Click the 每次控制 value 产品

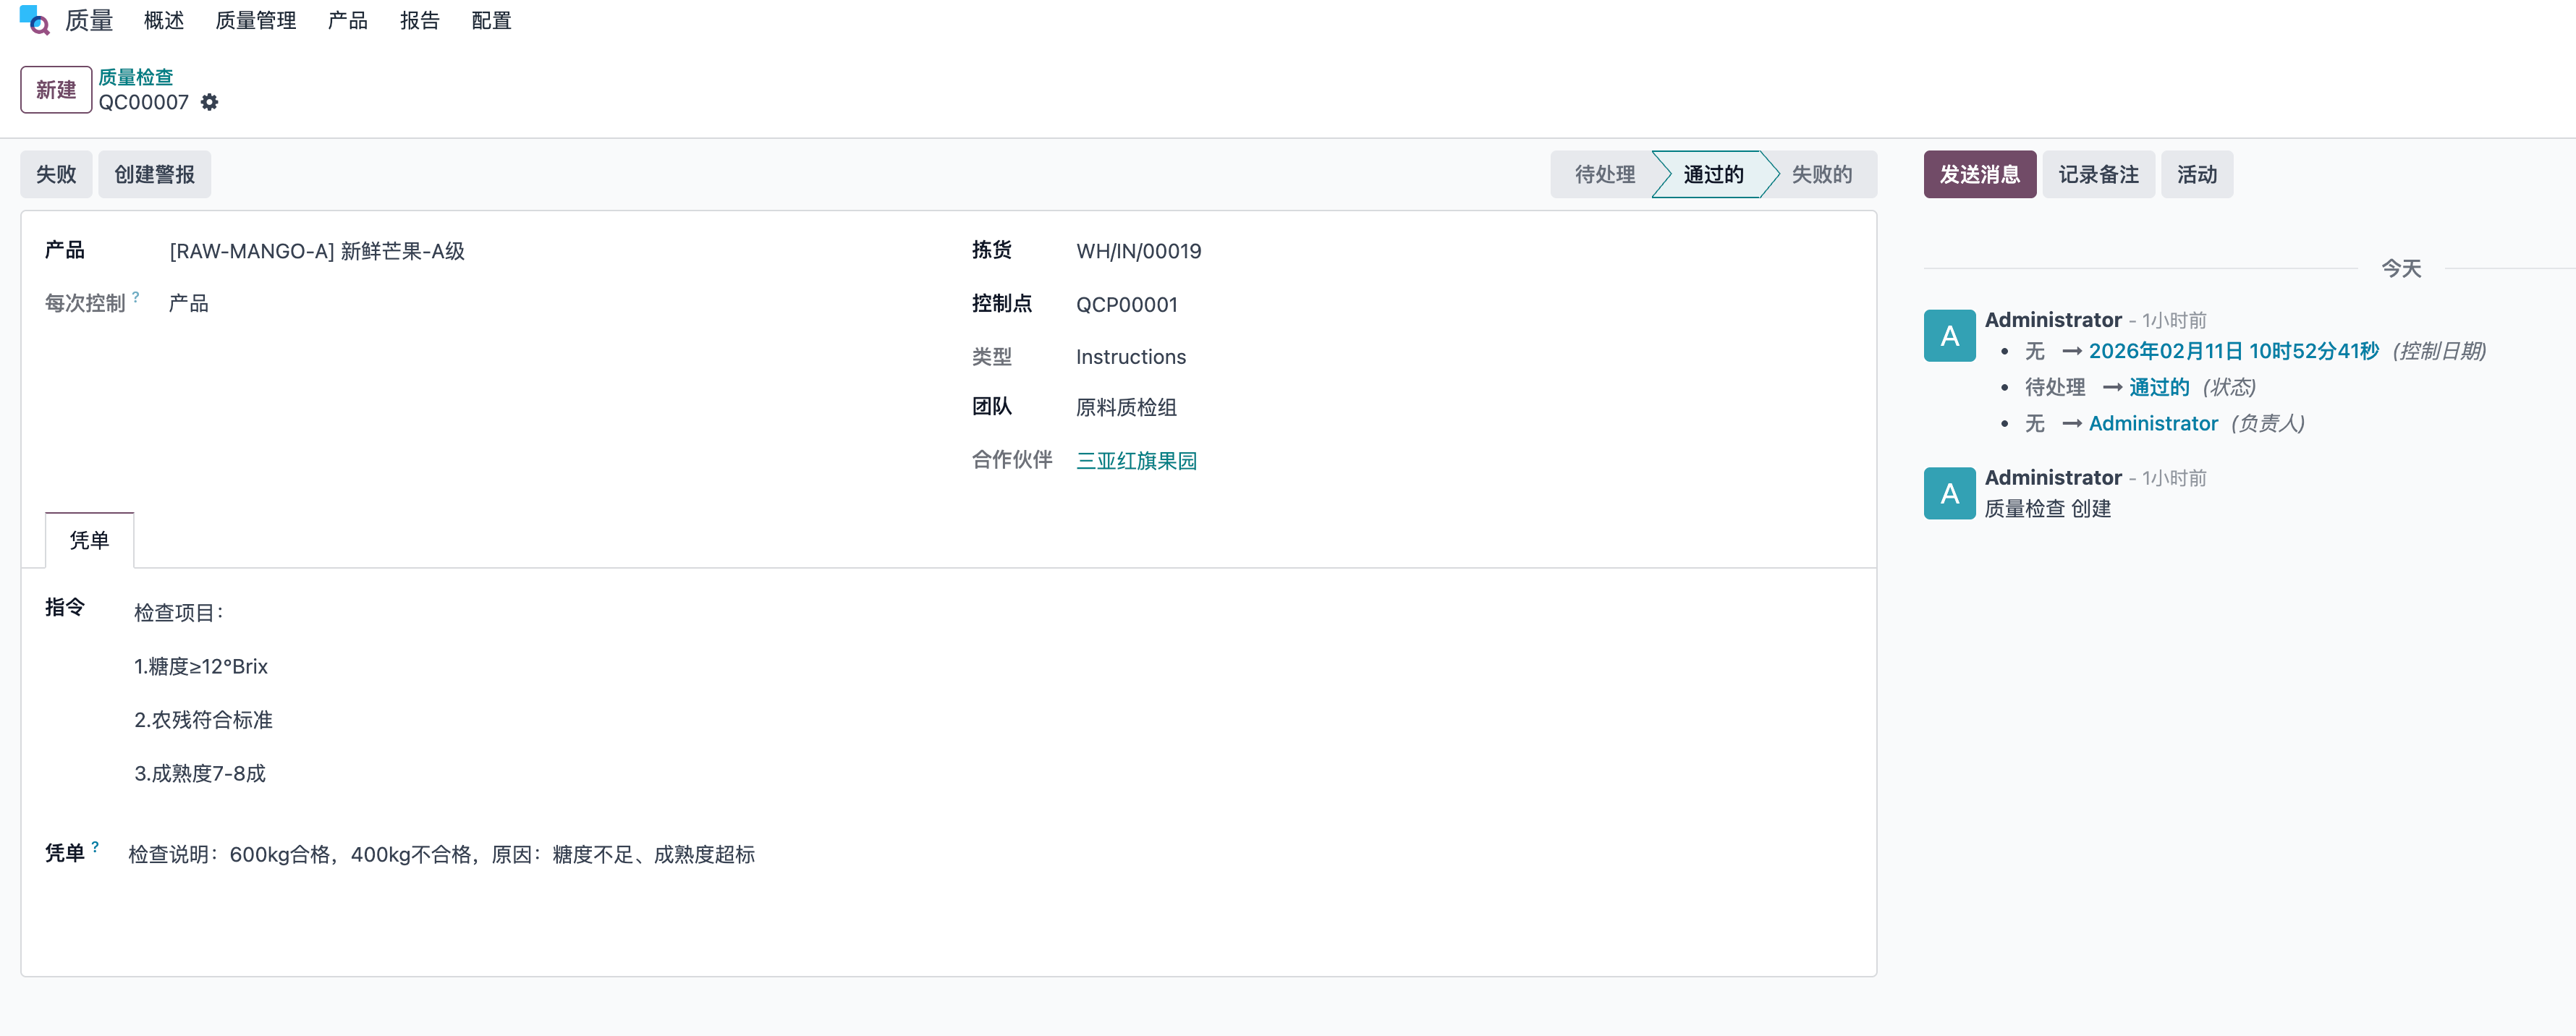pos(189,303)
